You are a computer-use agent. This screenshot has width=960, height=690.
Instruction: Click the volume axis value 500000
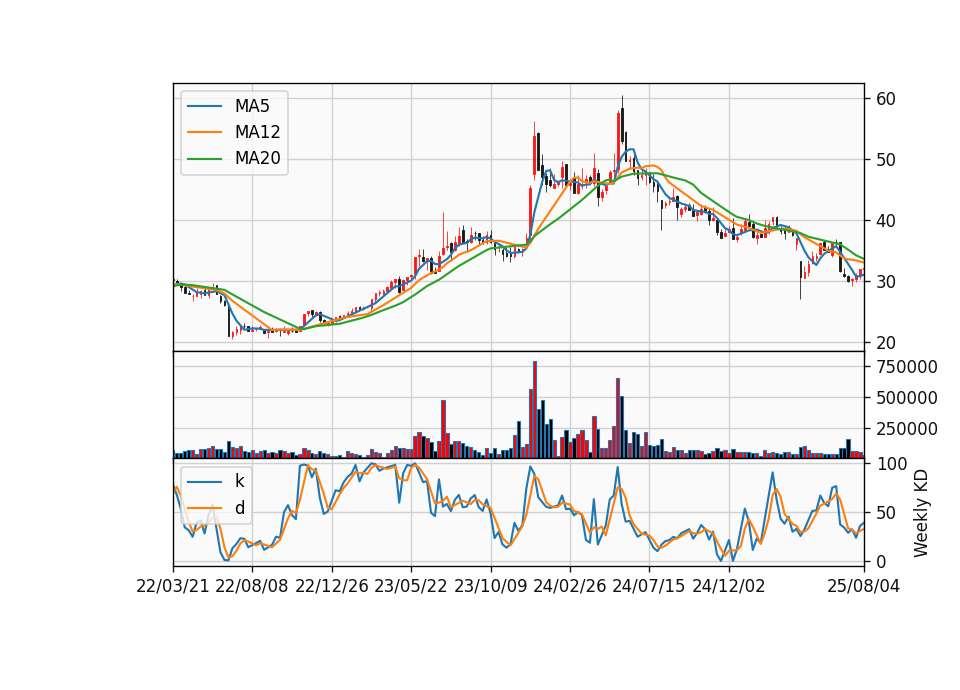pos(907,398)
